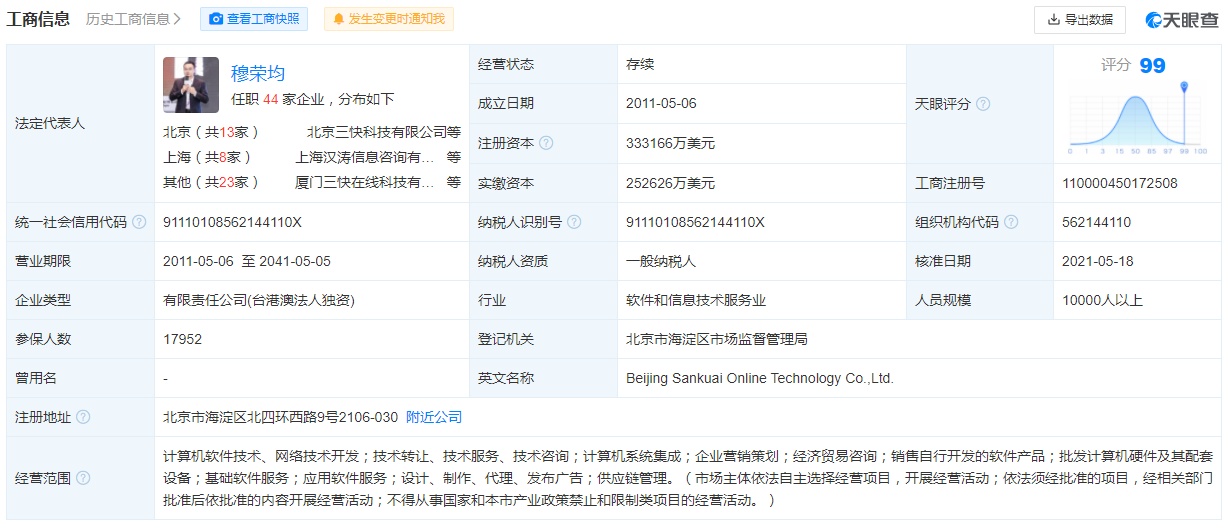
Task: Expand 历史工商信息 history section
Action: pyautogui.click(x=134, y=19)
